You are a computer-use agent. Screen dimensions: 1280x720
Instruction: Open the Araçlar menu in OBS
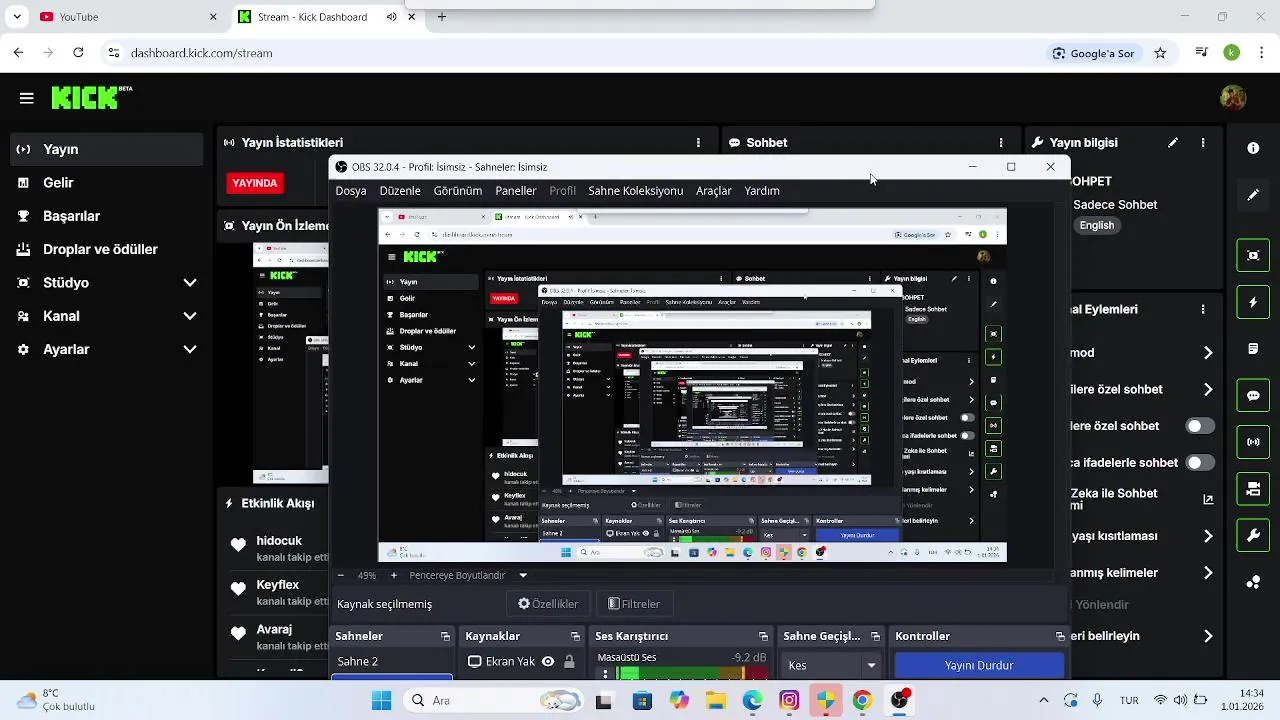714,191
